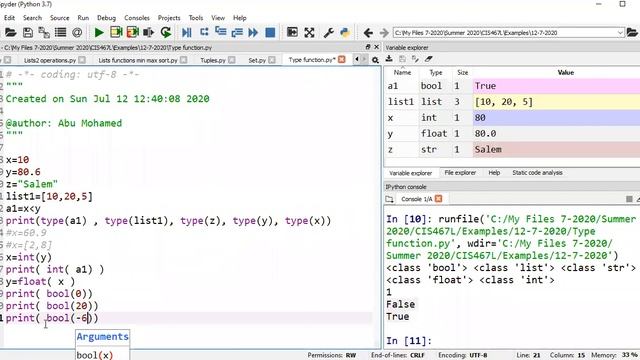Open the Source menu
The height and width of the screenshot is (360, 640).
(x=60, y=18)
